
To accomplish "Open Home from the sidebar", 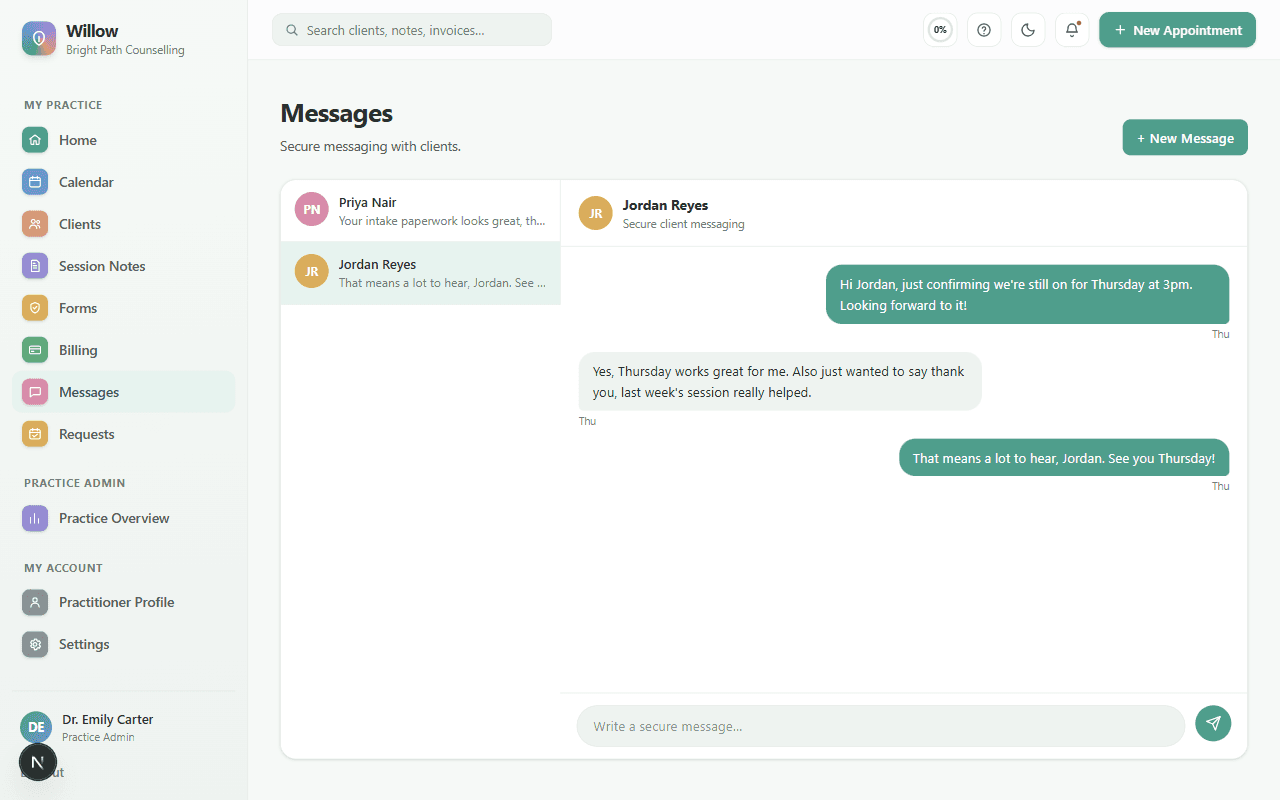I will coord(124,140).
